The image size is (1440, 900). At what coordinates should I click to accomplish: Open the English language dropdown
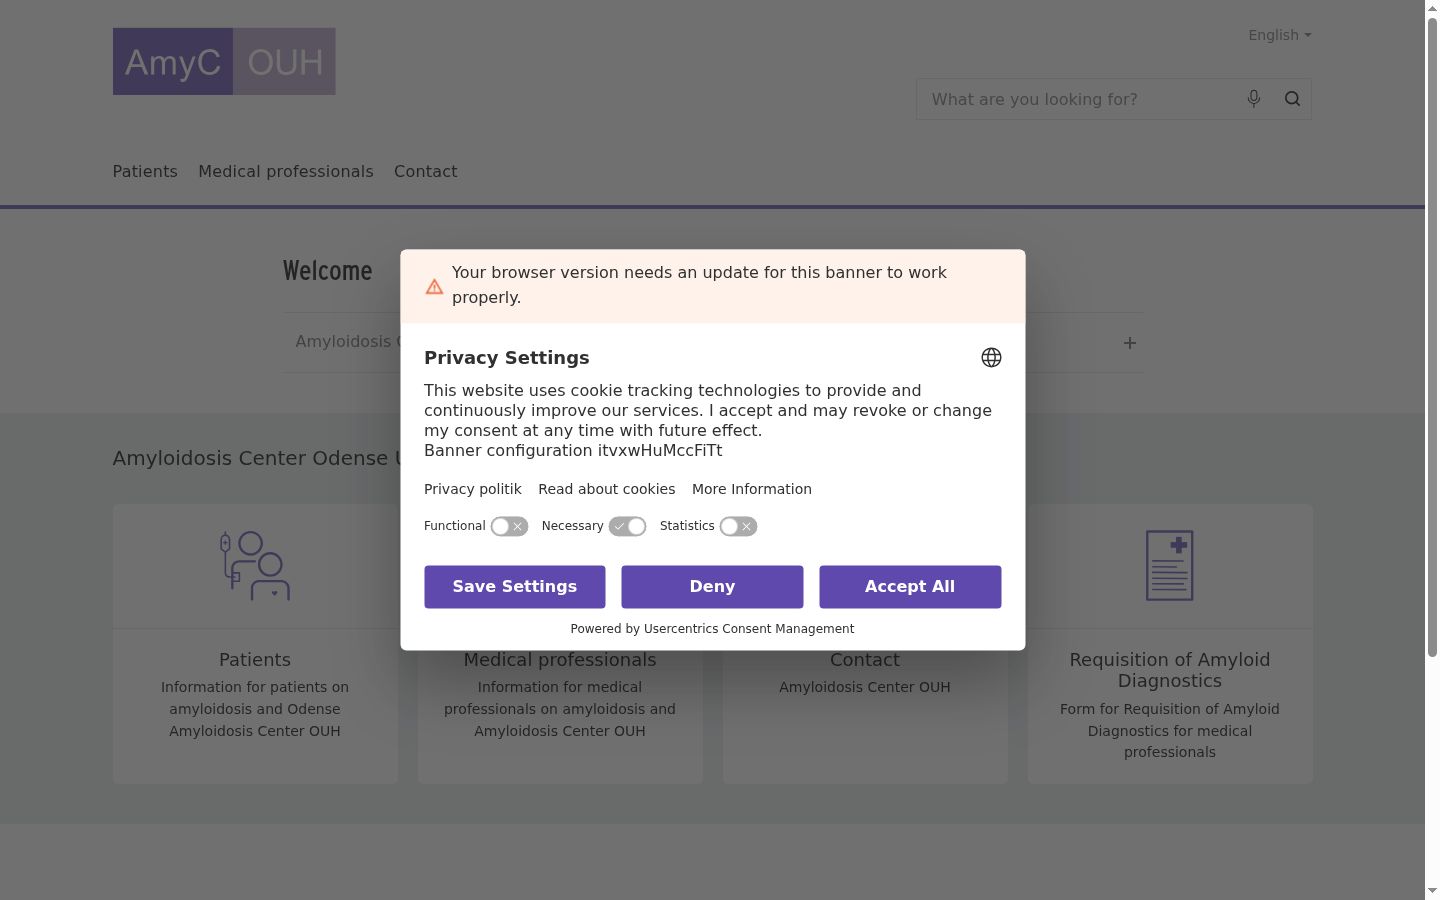tap(1279, 35)
